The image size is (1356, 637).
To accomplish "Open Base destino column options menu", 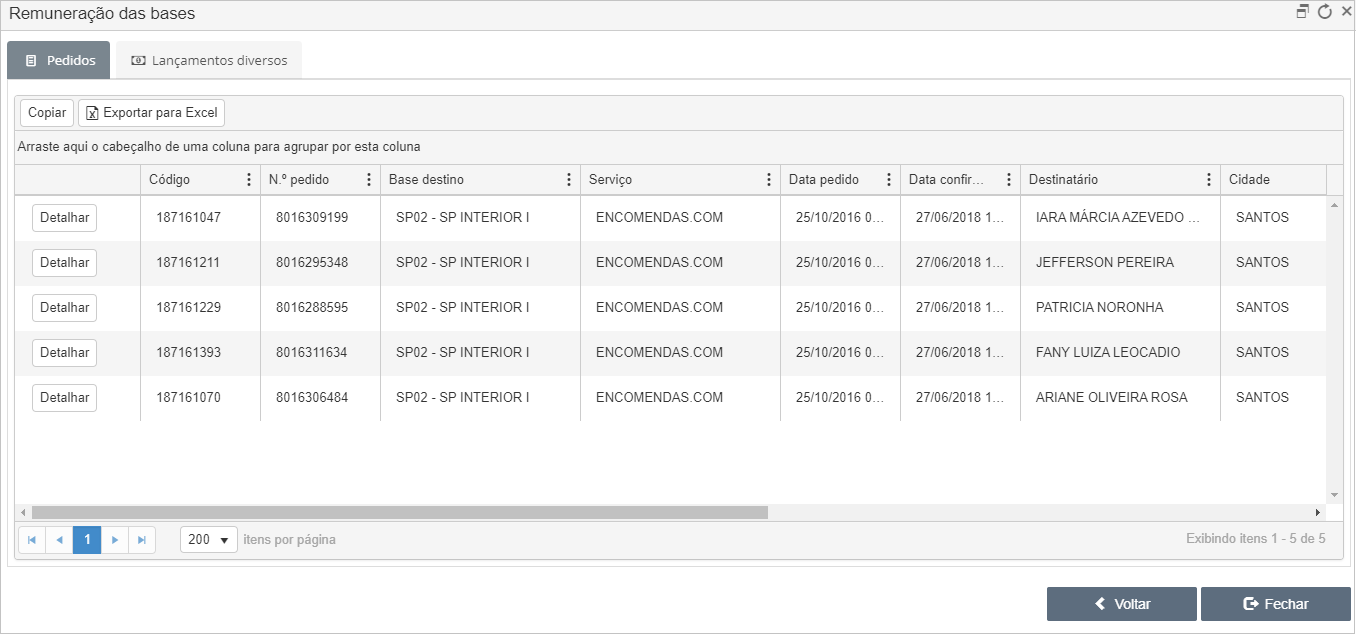I will tap(569, 180).
